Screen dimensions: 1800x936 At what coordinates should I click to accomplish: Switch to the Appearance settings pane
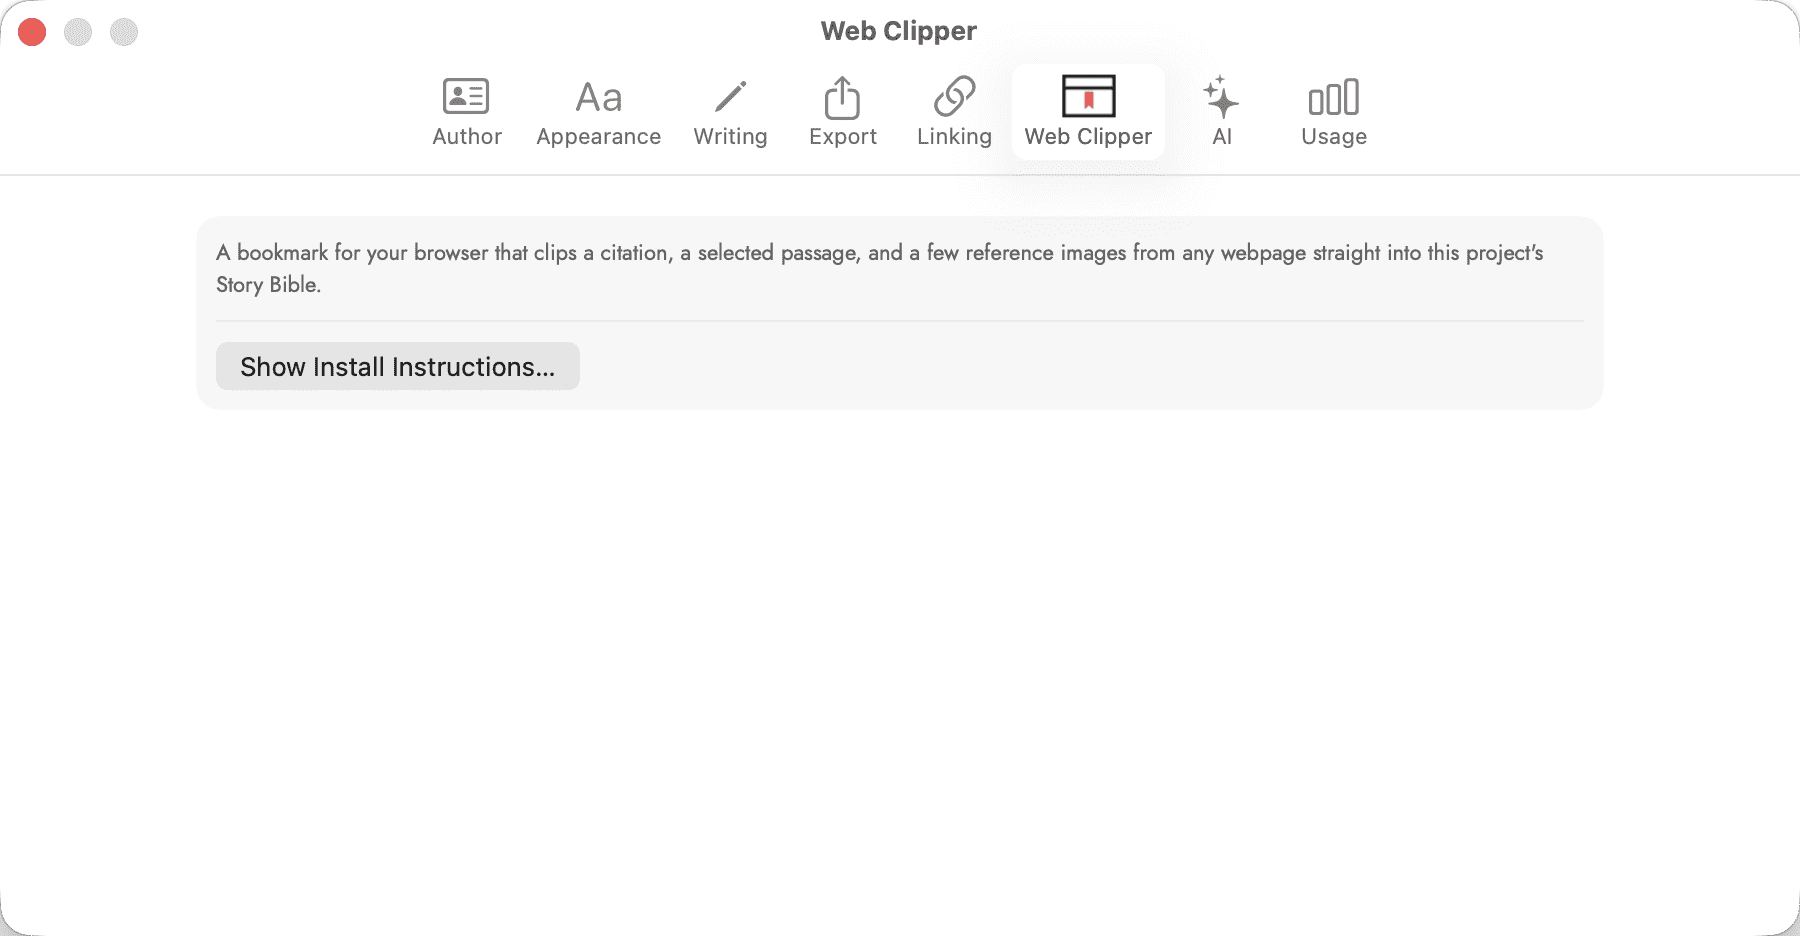[x=598, y=112]
